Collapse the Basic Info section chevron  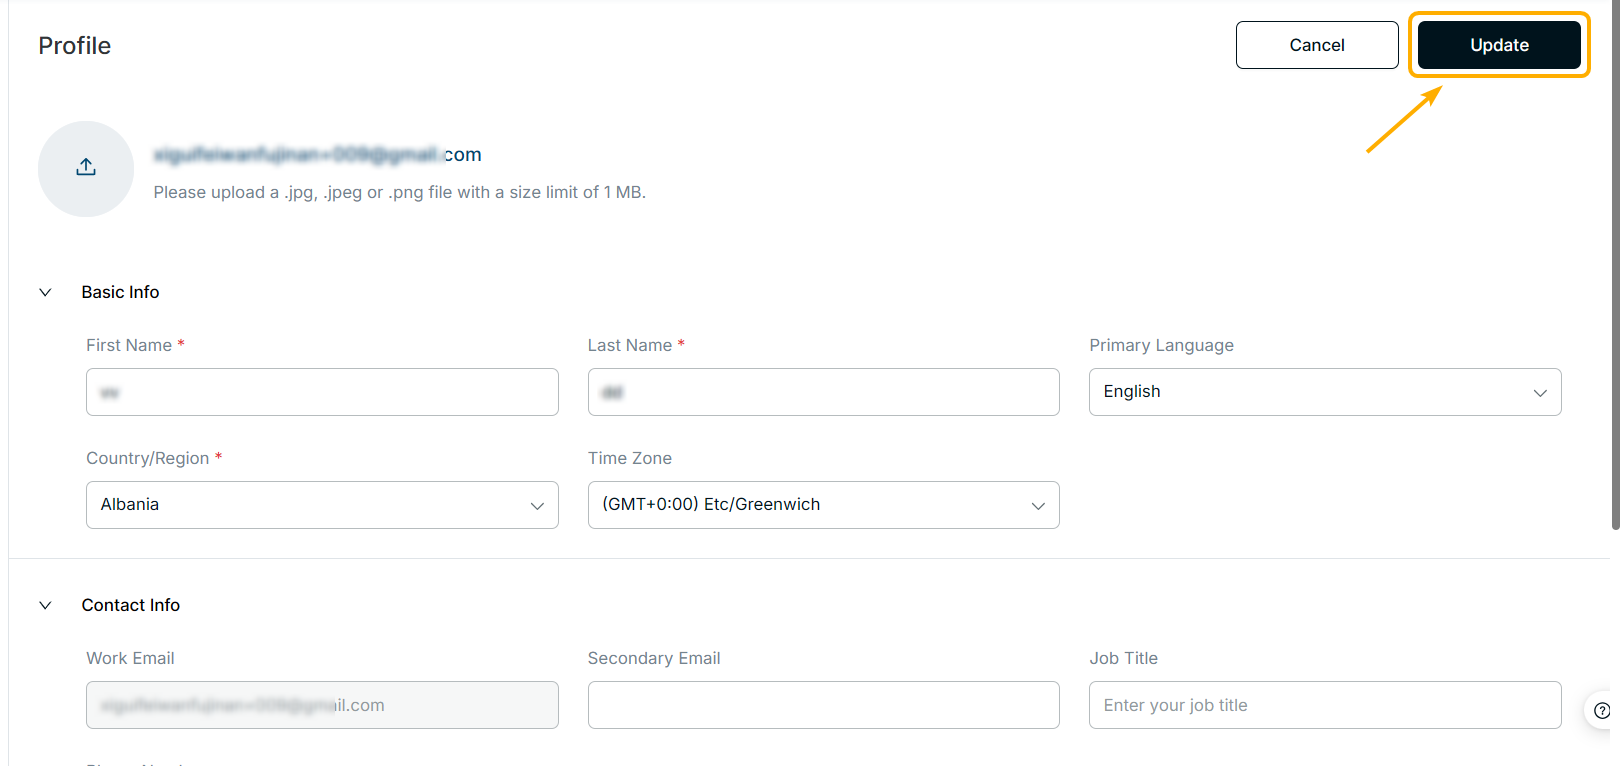[45, 292]
